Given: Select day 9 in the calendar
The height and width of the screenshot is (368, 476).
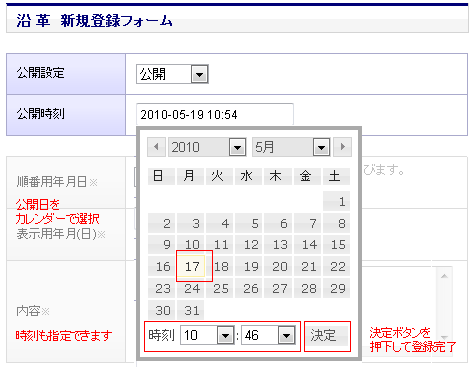Looking at the screenshot, I should pyautogui.click(x=161, y=245).
